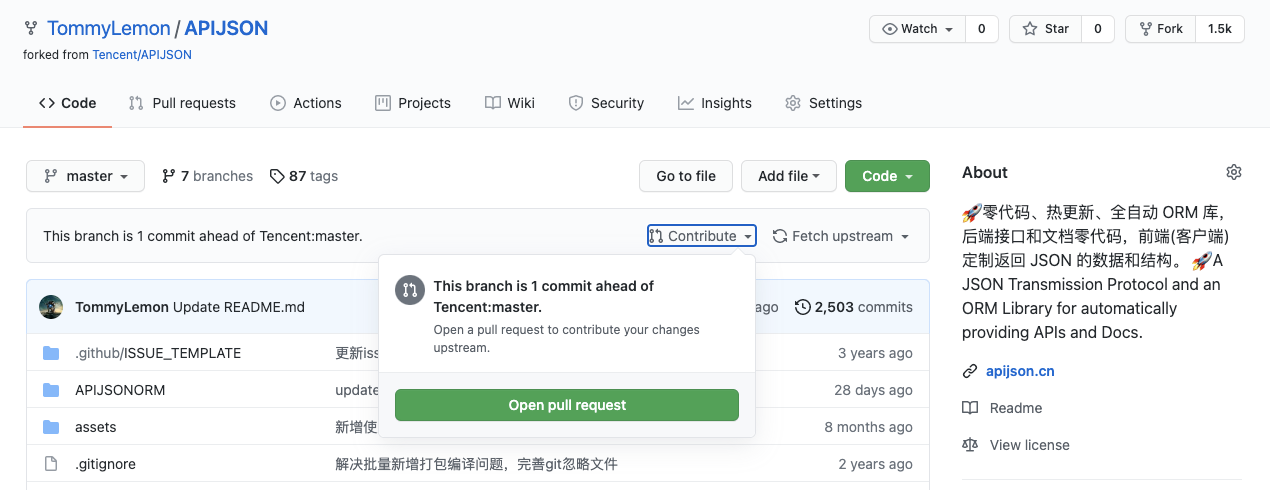This screenshot has width=1270, height=490.
Task: Toggle the Star button for this repository
Action: (x=1046, y=29)
